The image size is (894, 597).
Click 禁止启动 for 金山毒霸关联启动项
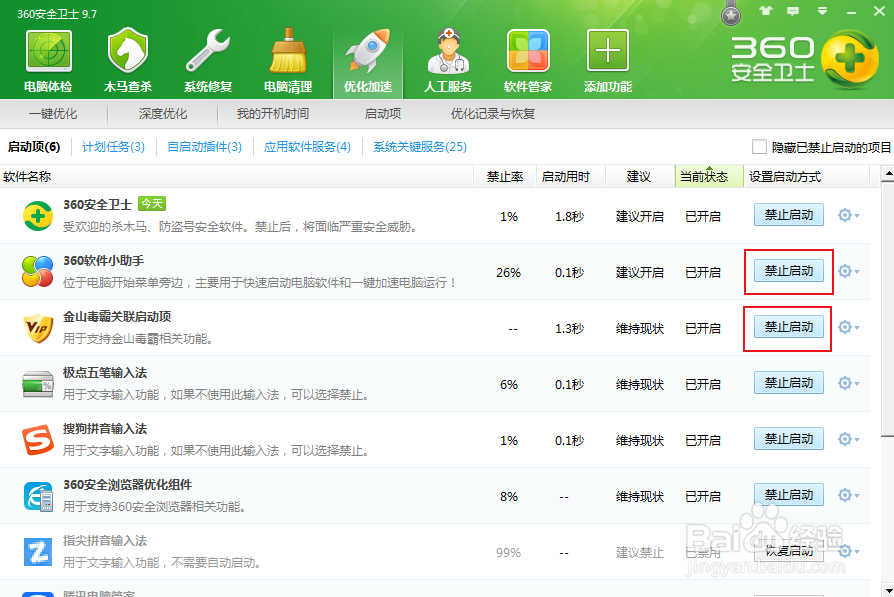pos(789,326)
